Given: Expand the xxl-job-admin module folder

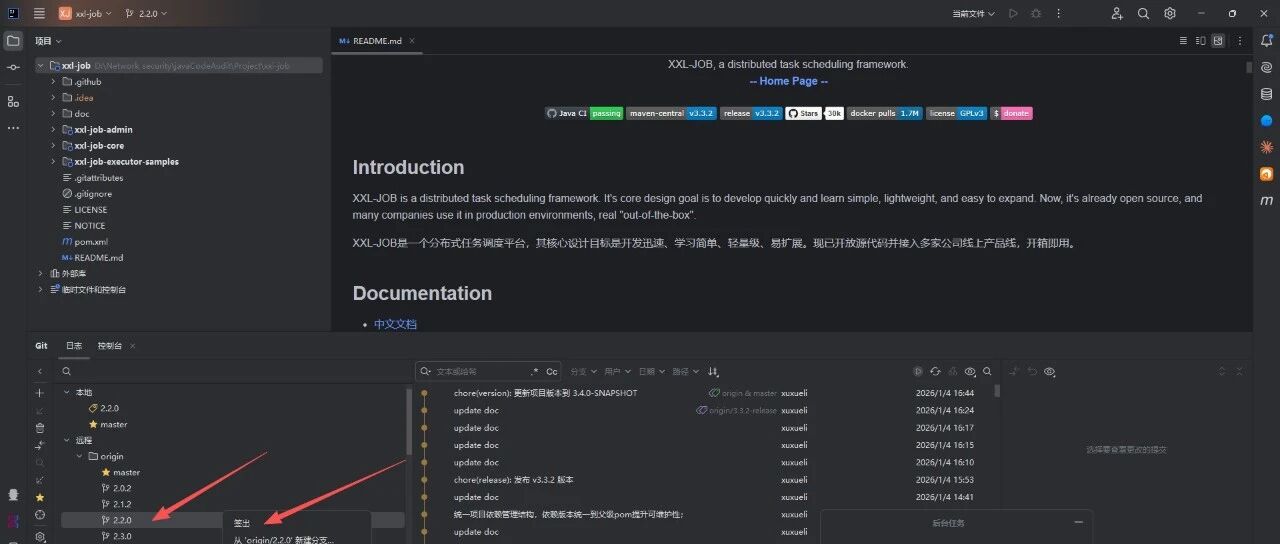Looking at the screenshot, I should coord(53,130).
